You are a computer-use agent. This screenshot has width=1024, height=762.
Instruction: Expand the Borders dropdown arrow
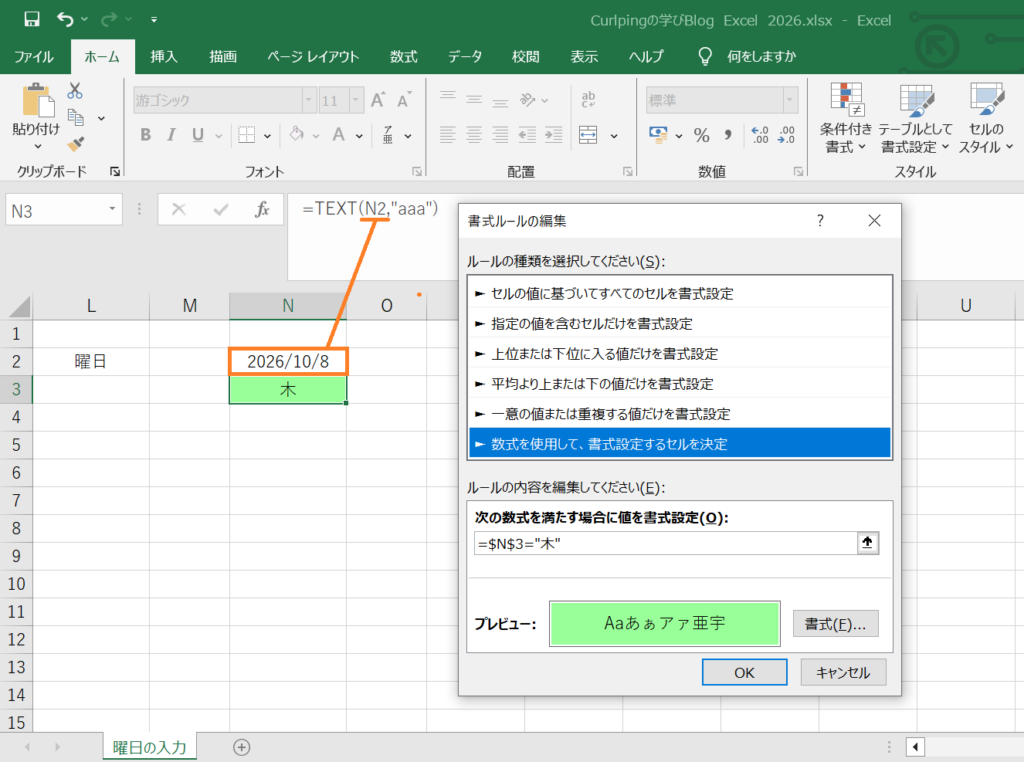tap(267, 136)
